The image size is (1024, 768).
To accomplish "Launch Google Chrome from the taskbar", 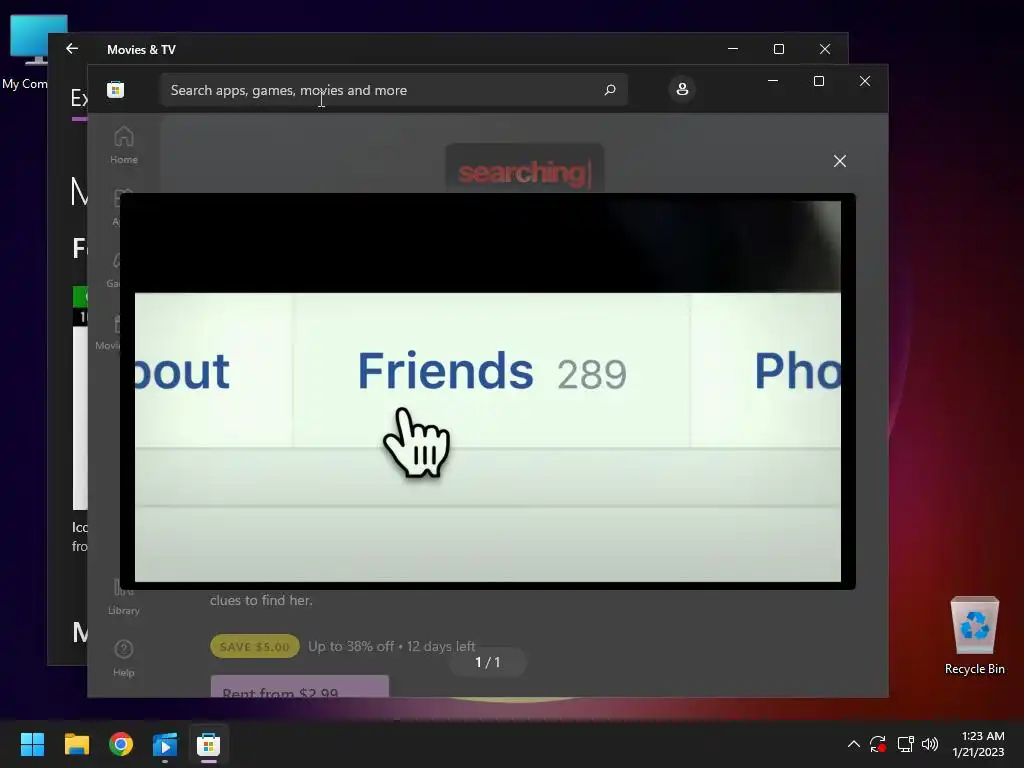I will click(121, 744).
